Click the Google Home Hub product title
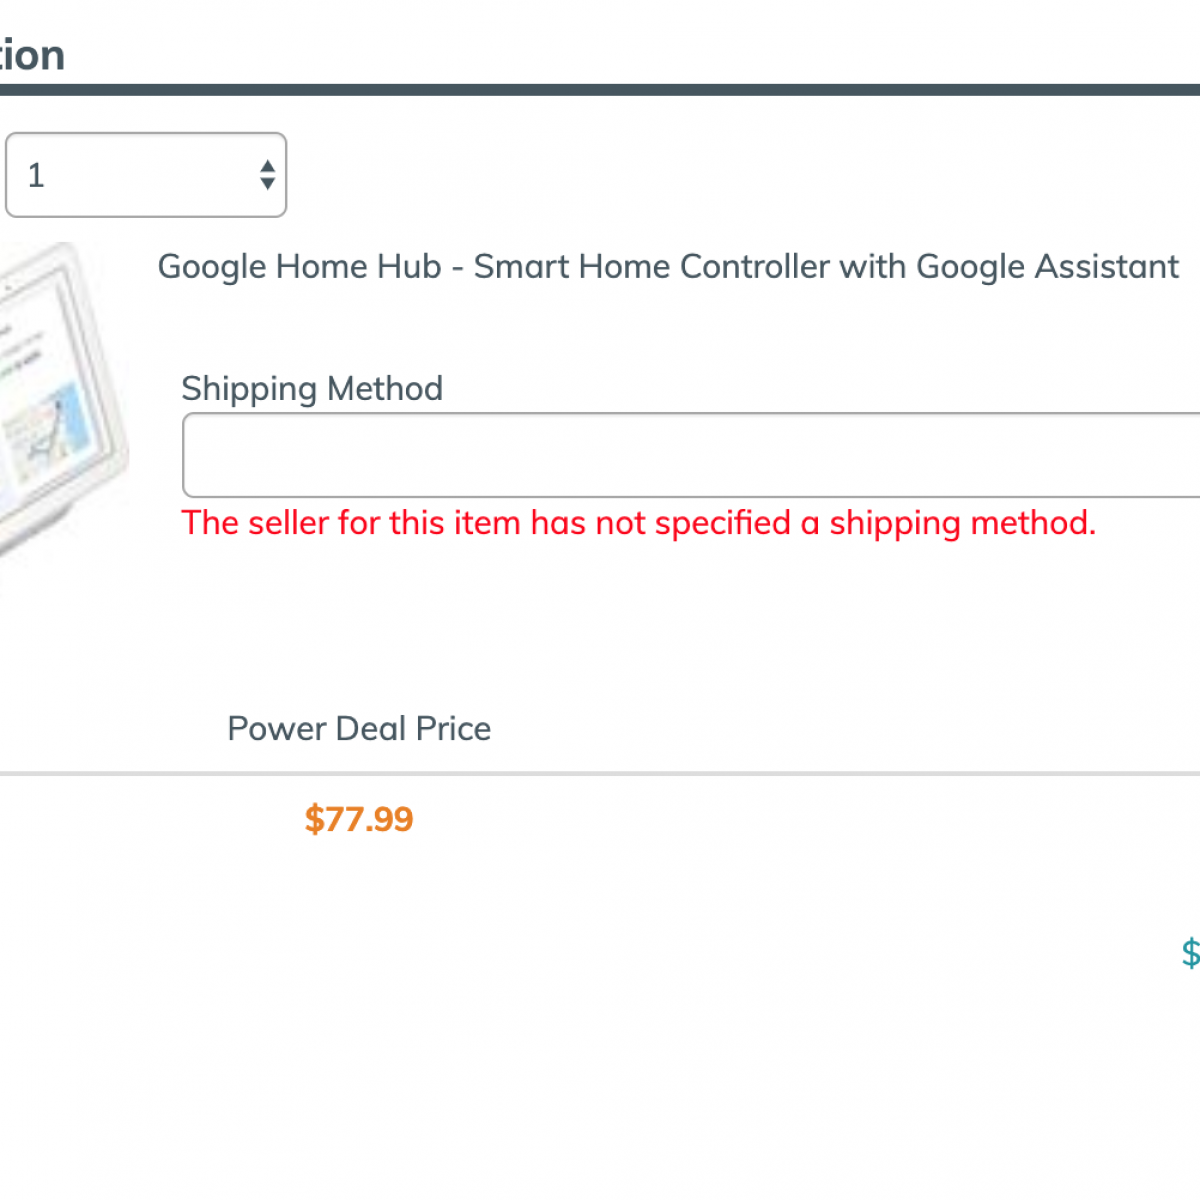Image resolution: width=1200 pixels, height=1200 pixels. click(667, 267)
